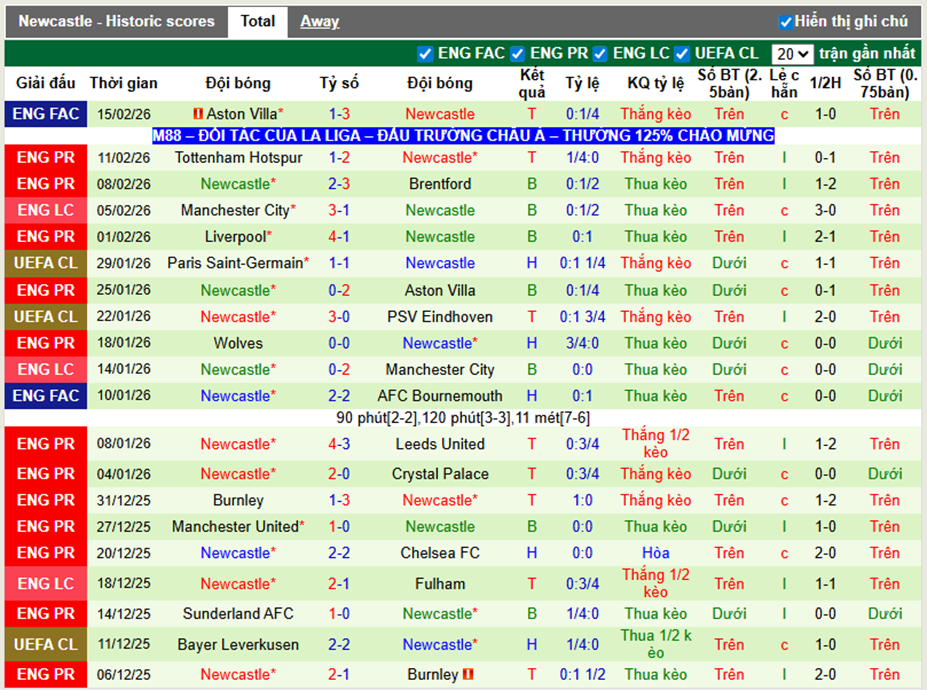Click the 'Thời gian' column header

(124, 83)
